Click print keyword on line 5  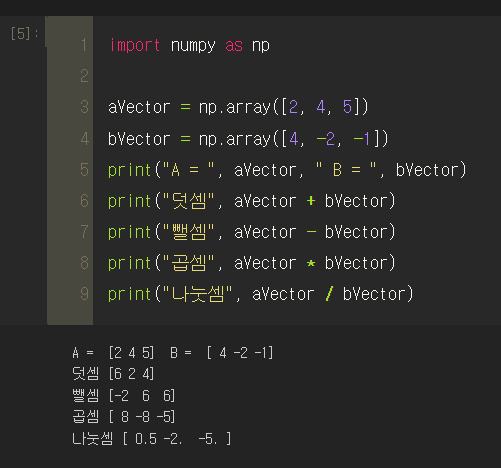pyautogui.click(x=130, y=170)
